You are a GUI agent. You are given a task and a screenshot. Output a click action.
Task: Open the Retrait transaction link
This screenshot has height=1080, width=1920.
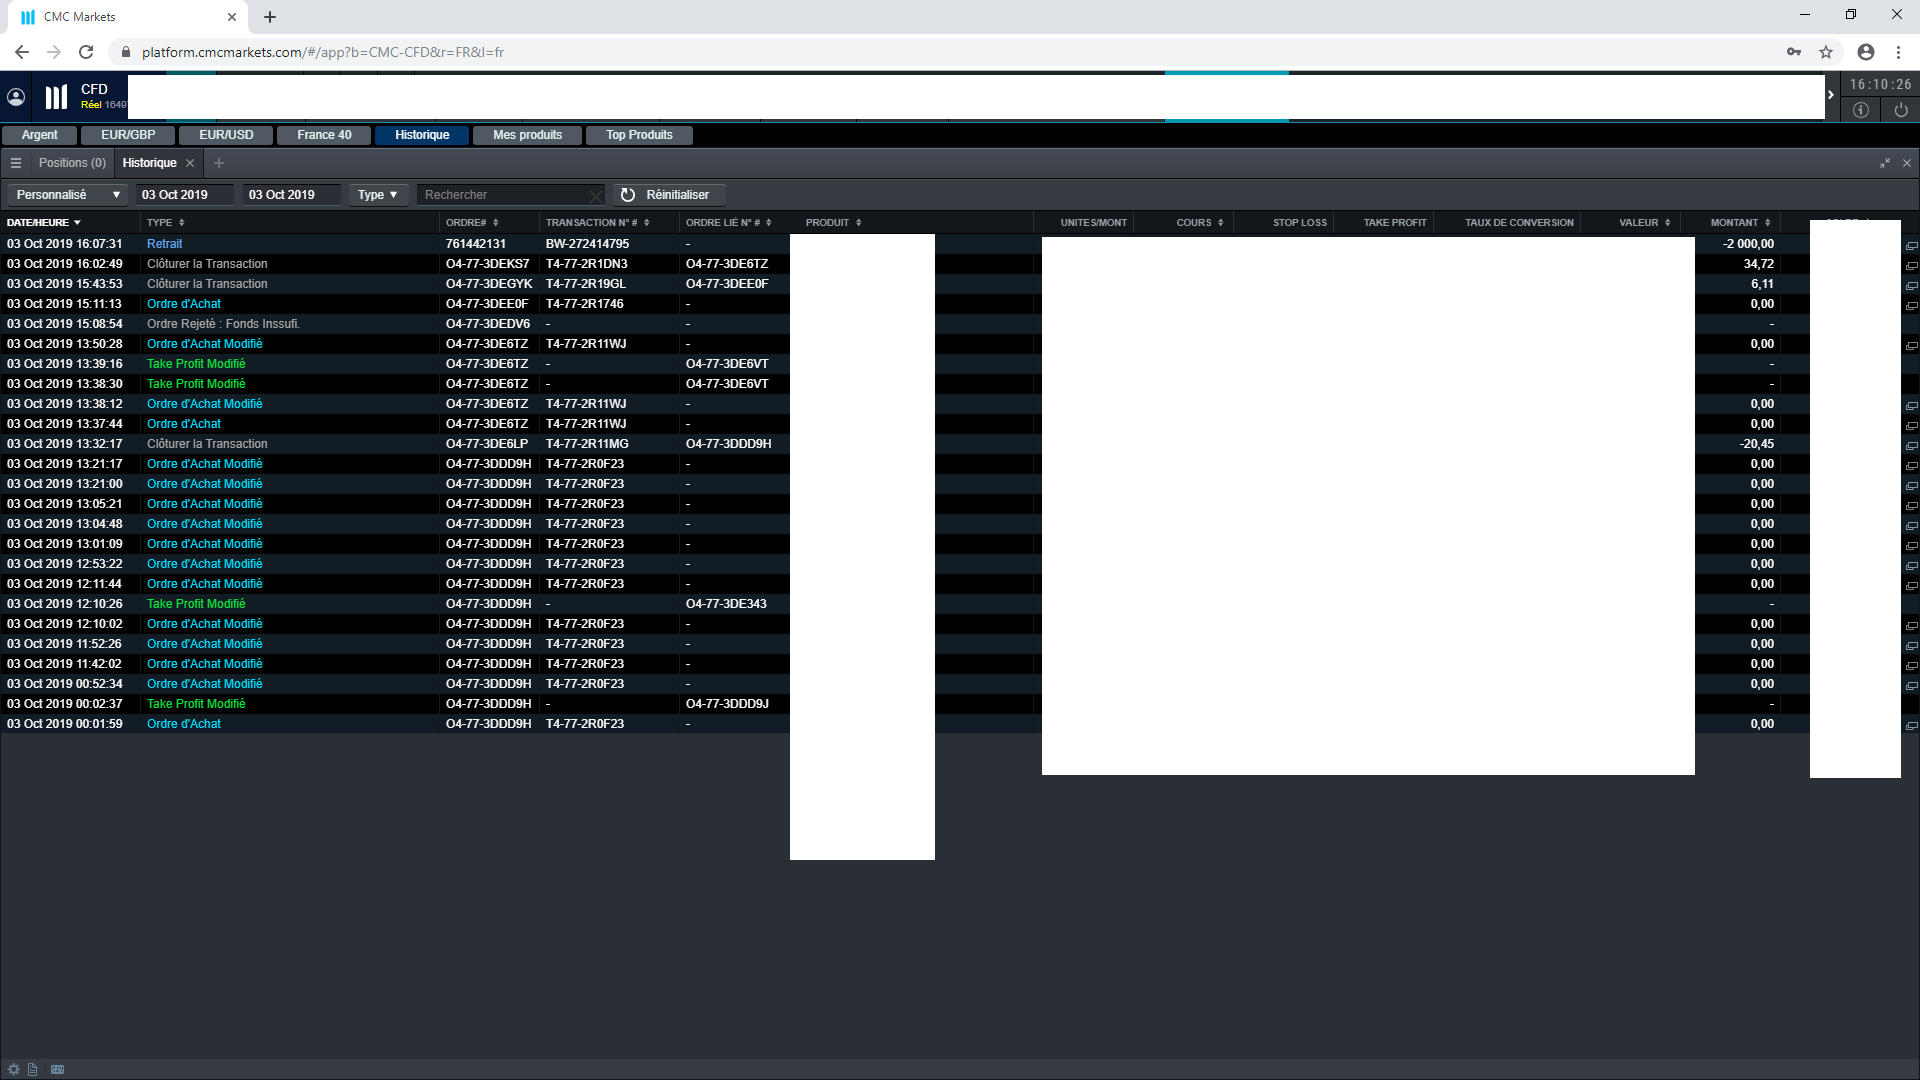[x=165, y=244]
